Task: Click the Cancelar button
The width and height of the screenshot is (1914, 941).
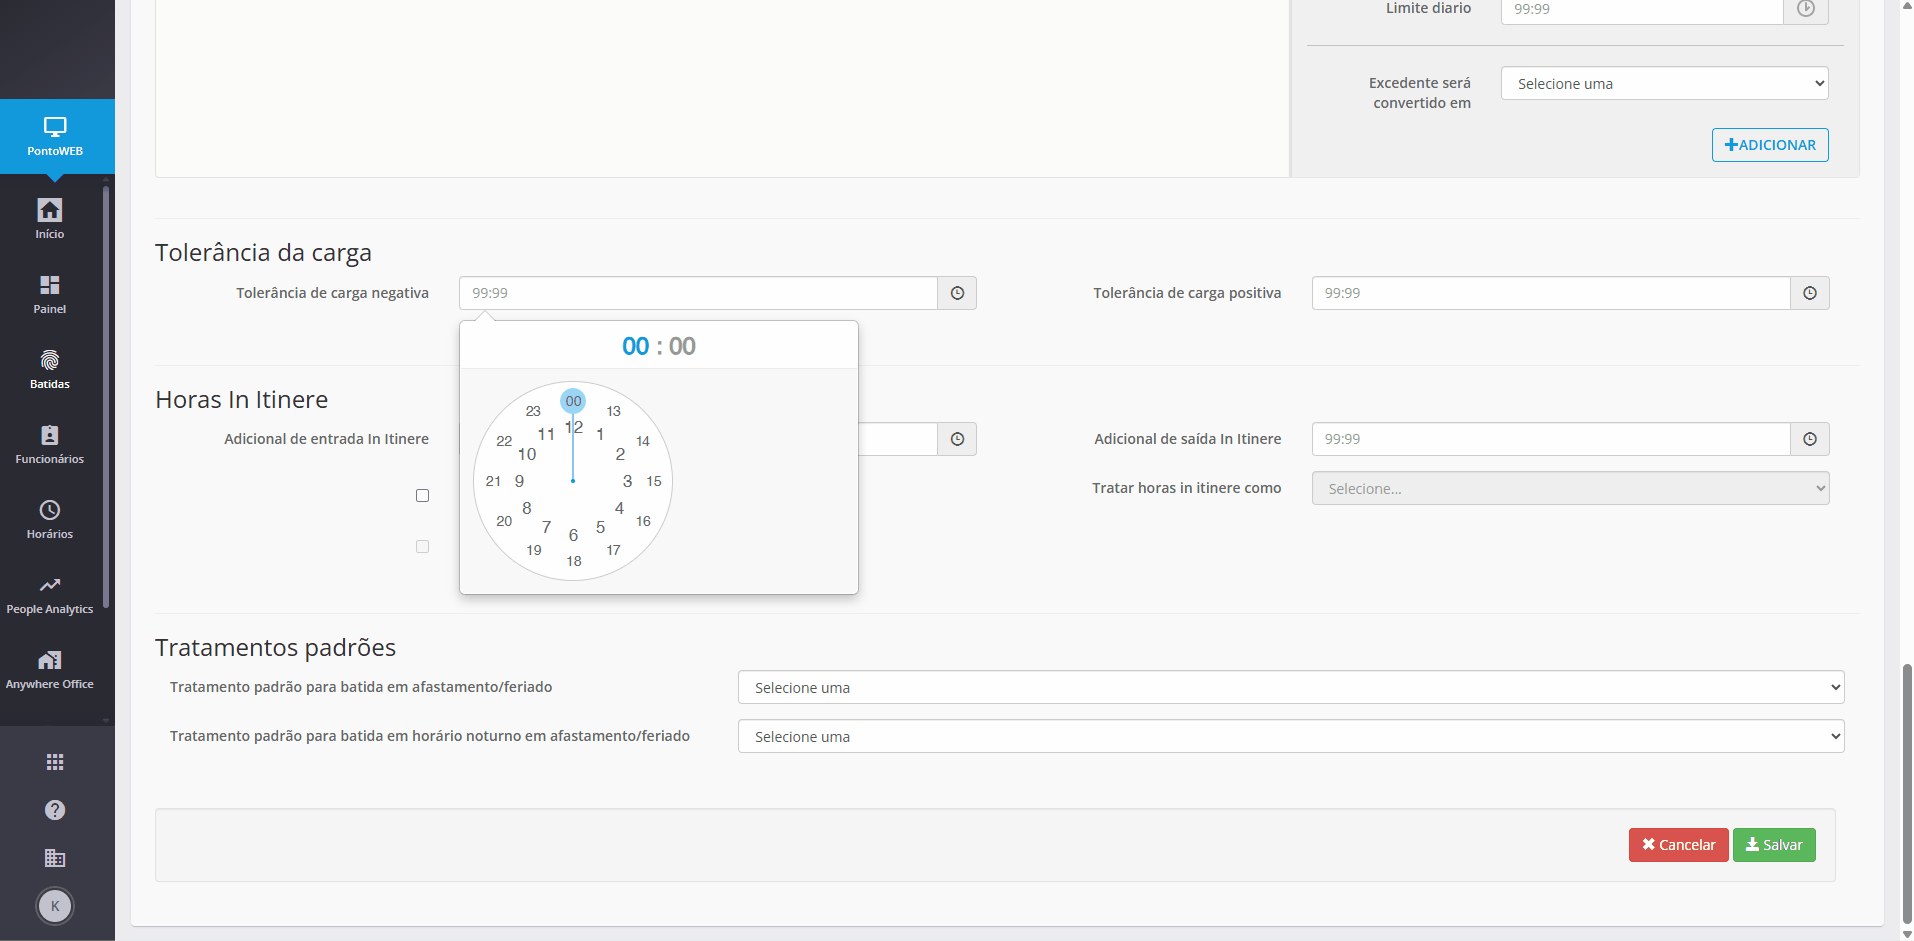Action: [1678, 845]
